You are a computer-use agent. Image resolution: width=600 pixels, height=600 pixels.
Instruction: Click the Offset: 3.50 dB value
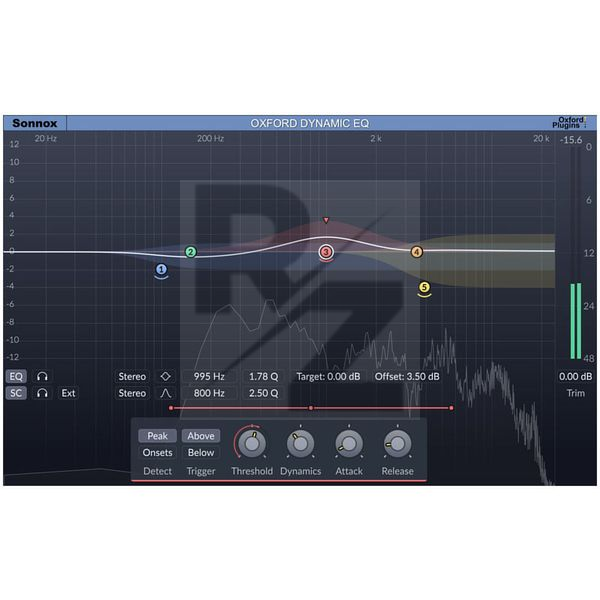pyautogui.click(x=407, y=377)
